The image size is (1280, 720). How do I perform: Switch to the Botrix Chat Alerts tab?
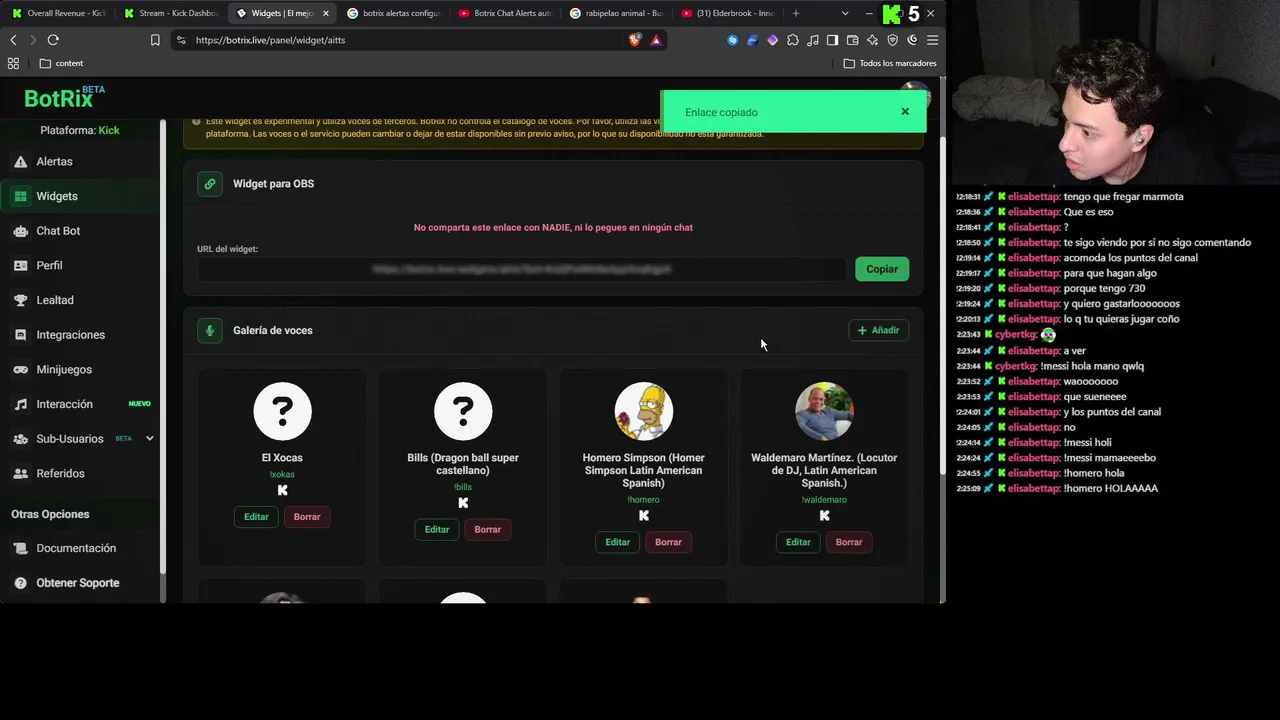click(x=505, y=13)
